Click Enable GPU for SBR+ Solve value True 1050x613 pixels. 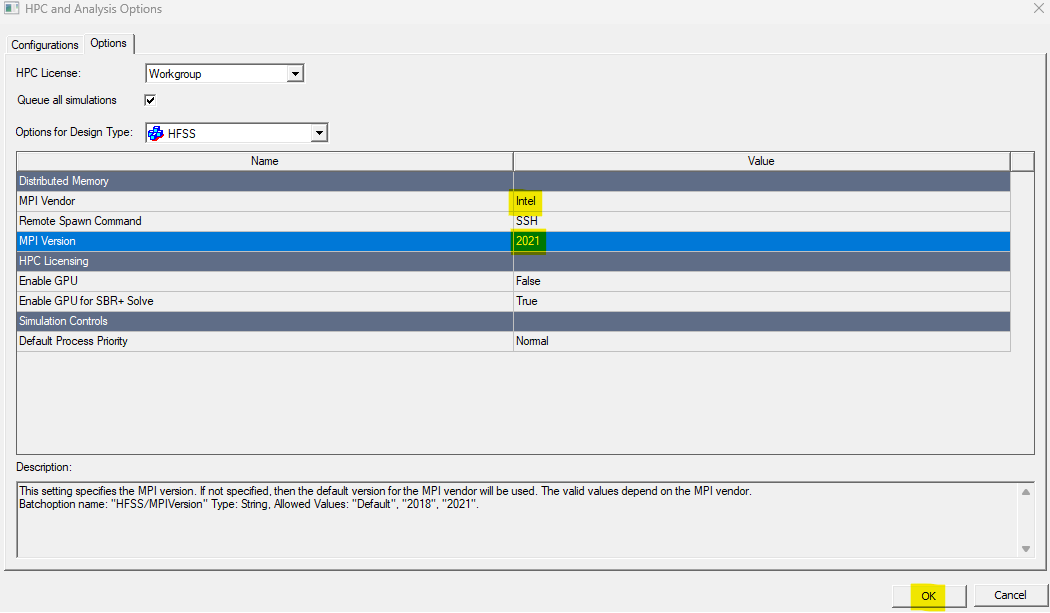(x=526, y=301)
